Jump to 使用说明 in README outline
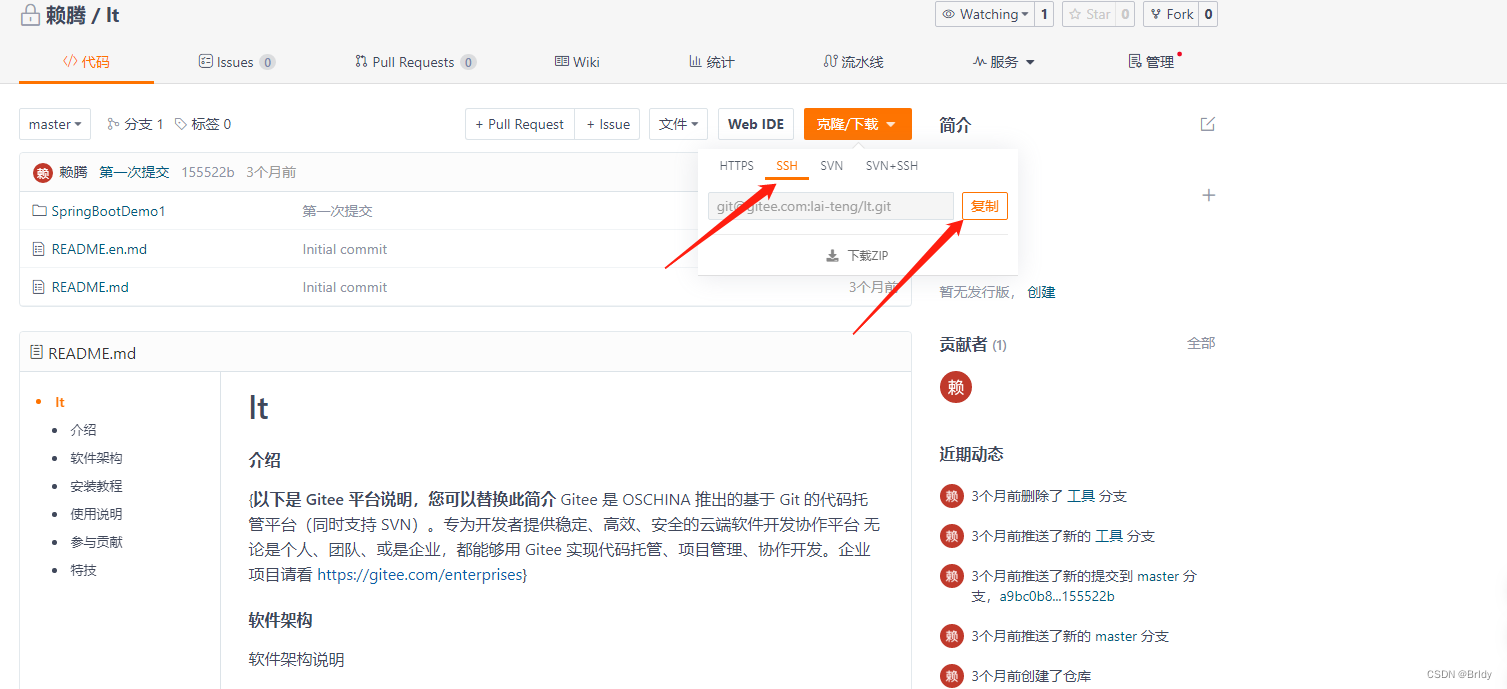Viewport: 1507px width, 689px height. 96,514
